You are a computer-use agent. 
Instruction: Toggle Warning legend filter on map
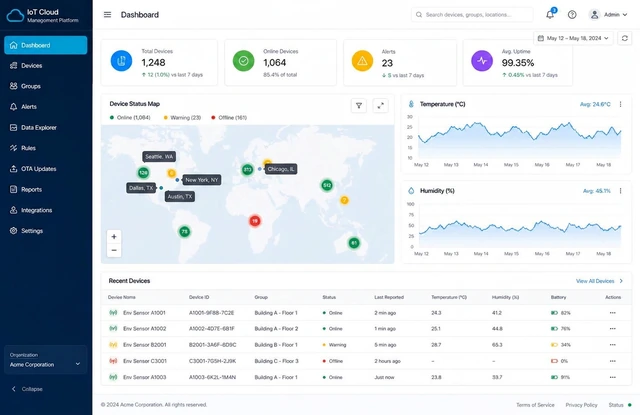click(182, 118)
